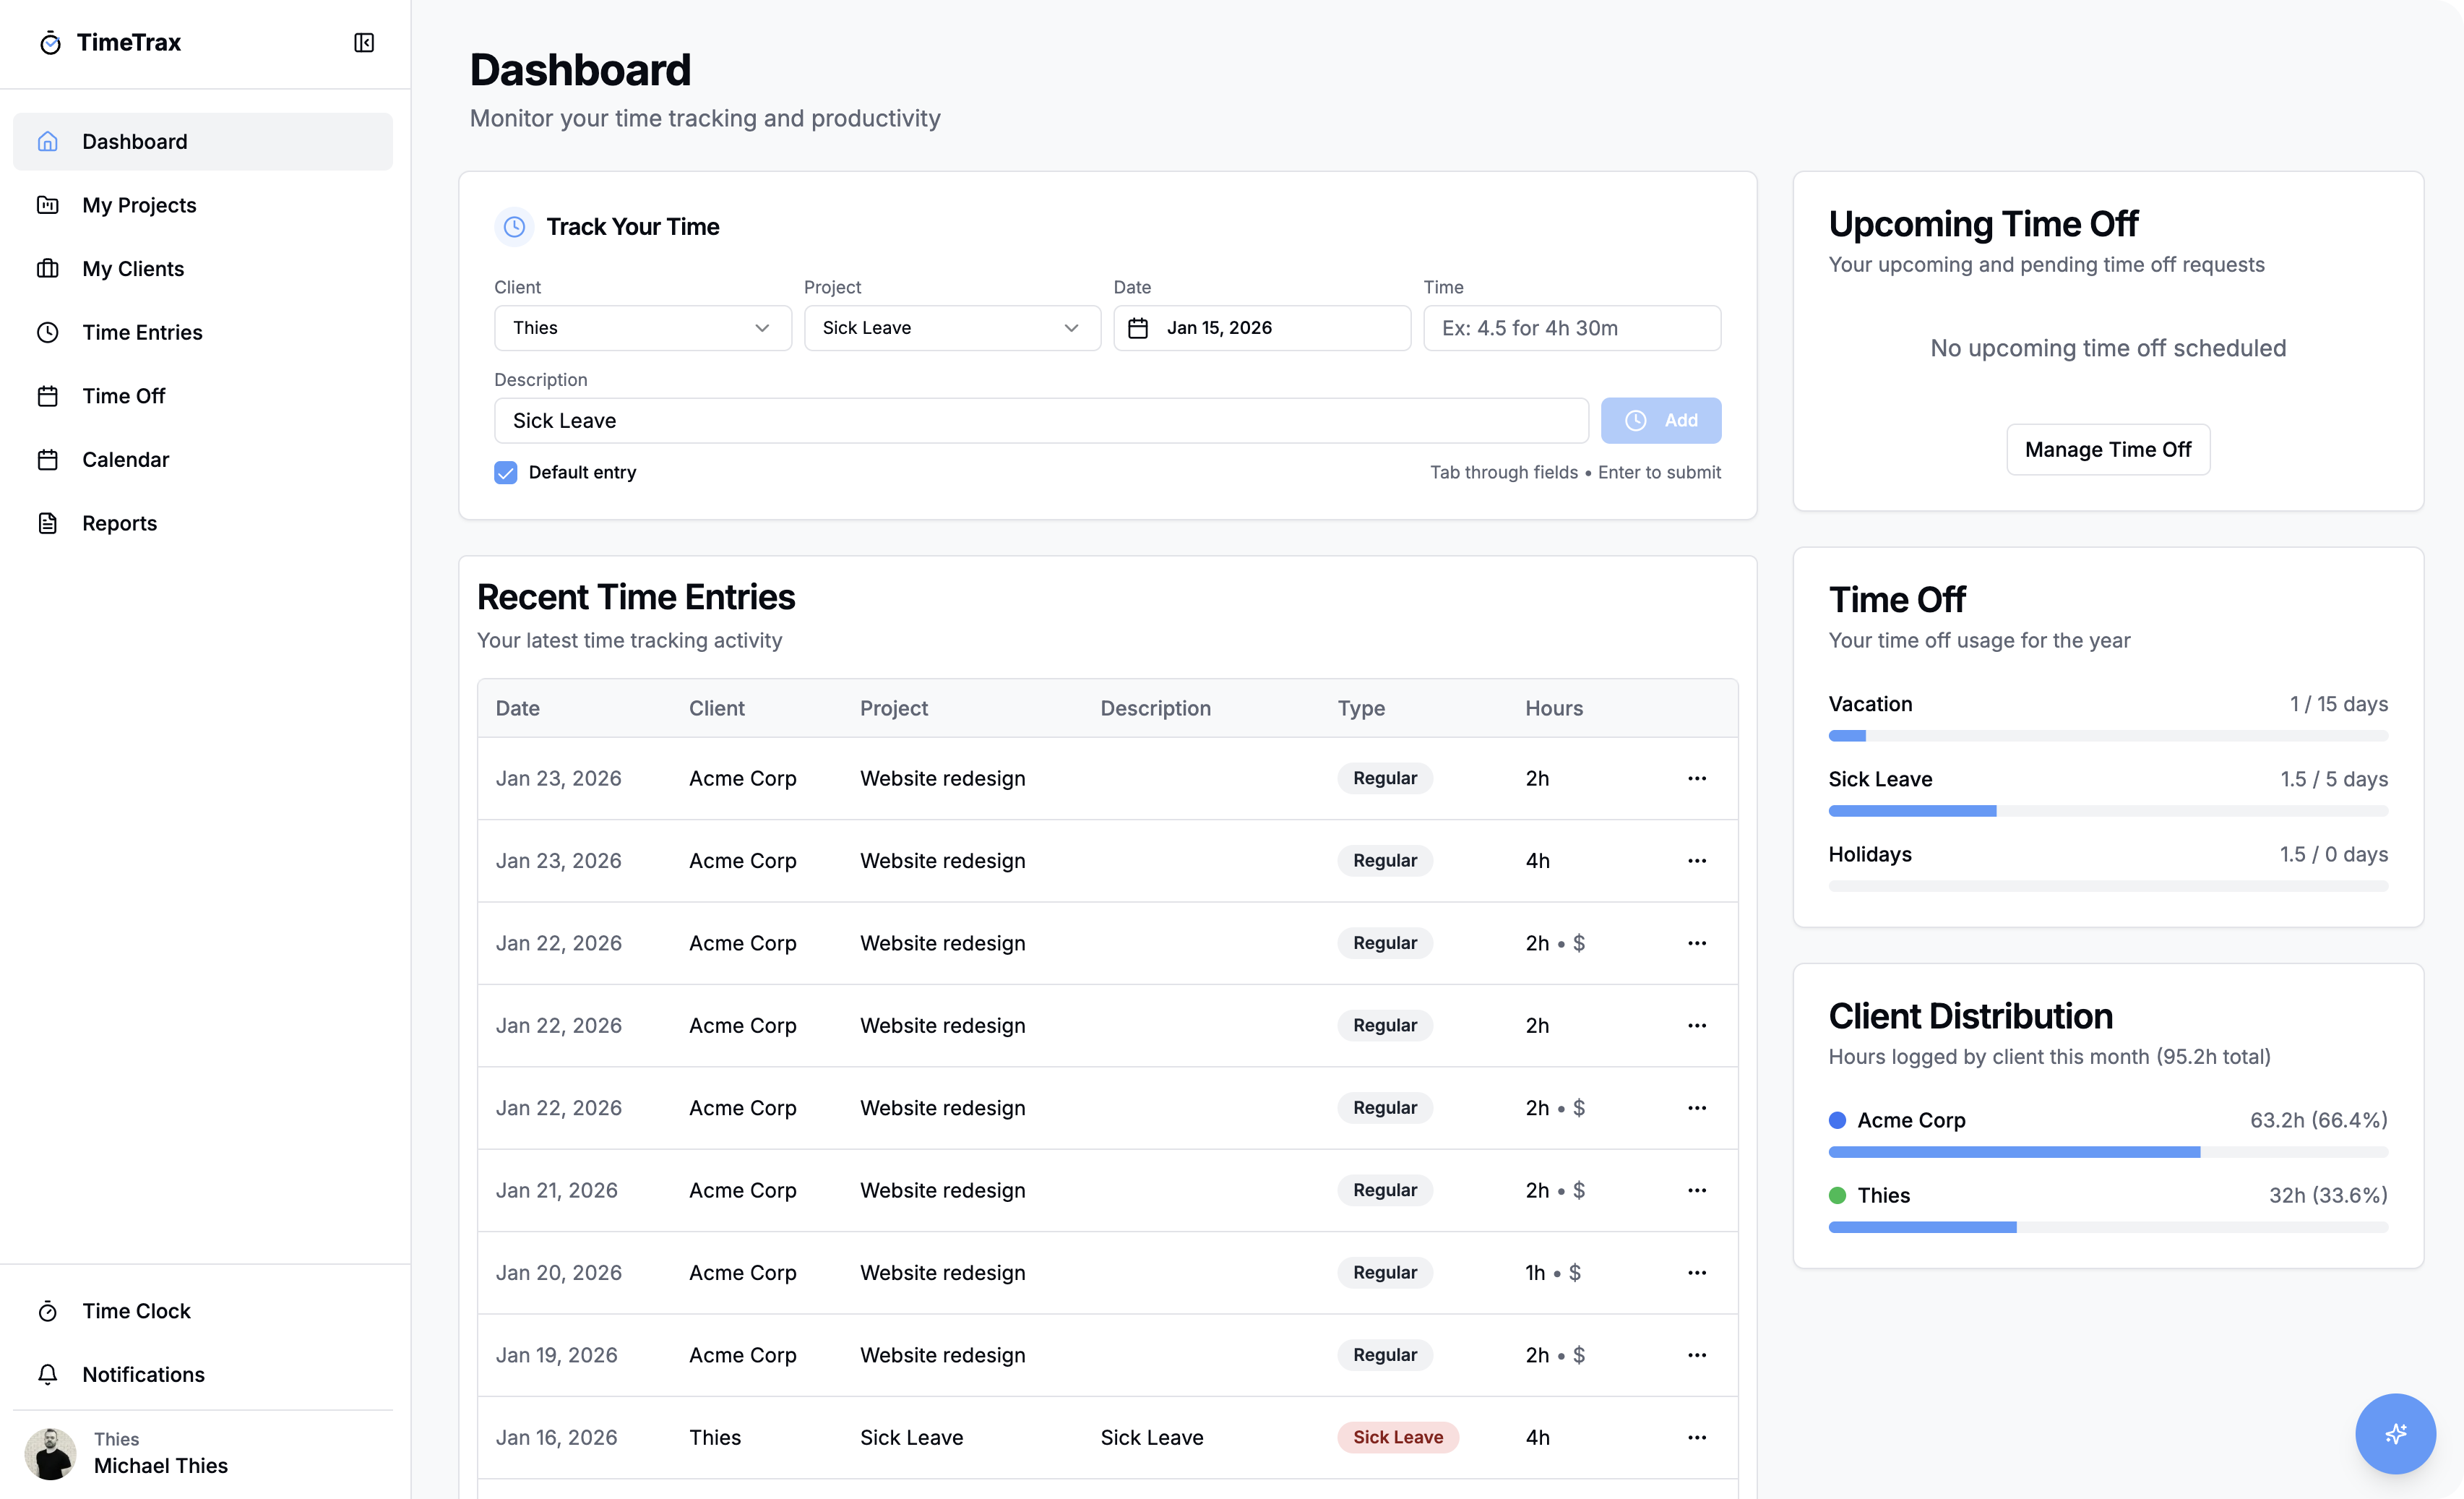Click the Description field containing Sick Leave
The width and height of the screenshot is (2464, 1499).
tap(1040, 420)
